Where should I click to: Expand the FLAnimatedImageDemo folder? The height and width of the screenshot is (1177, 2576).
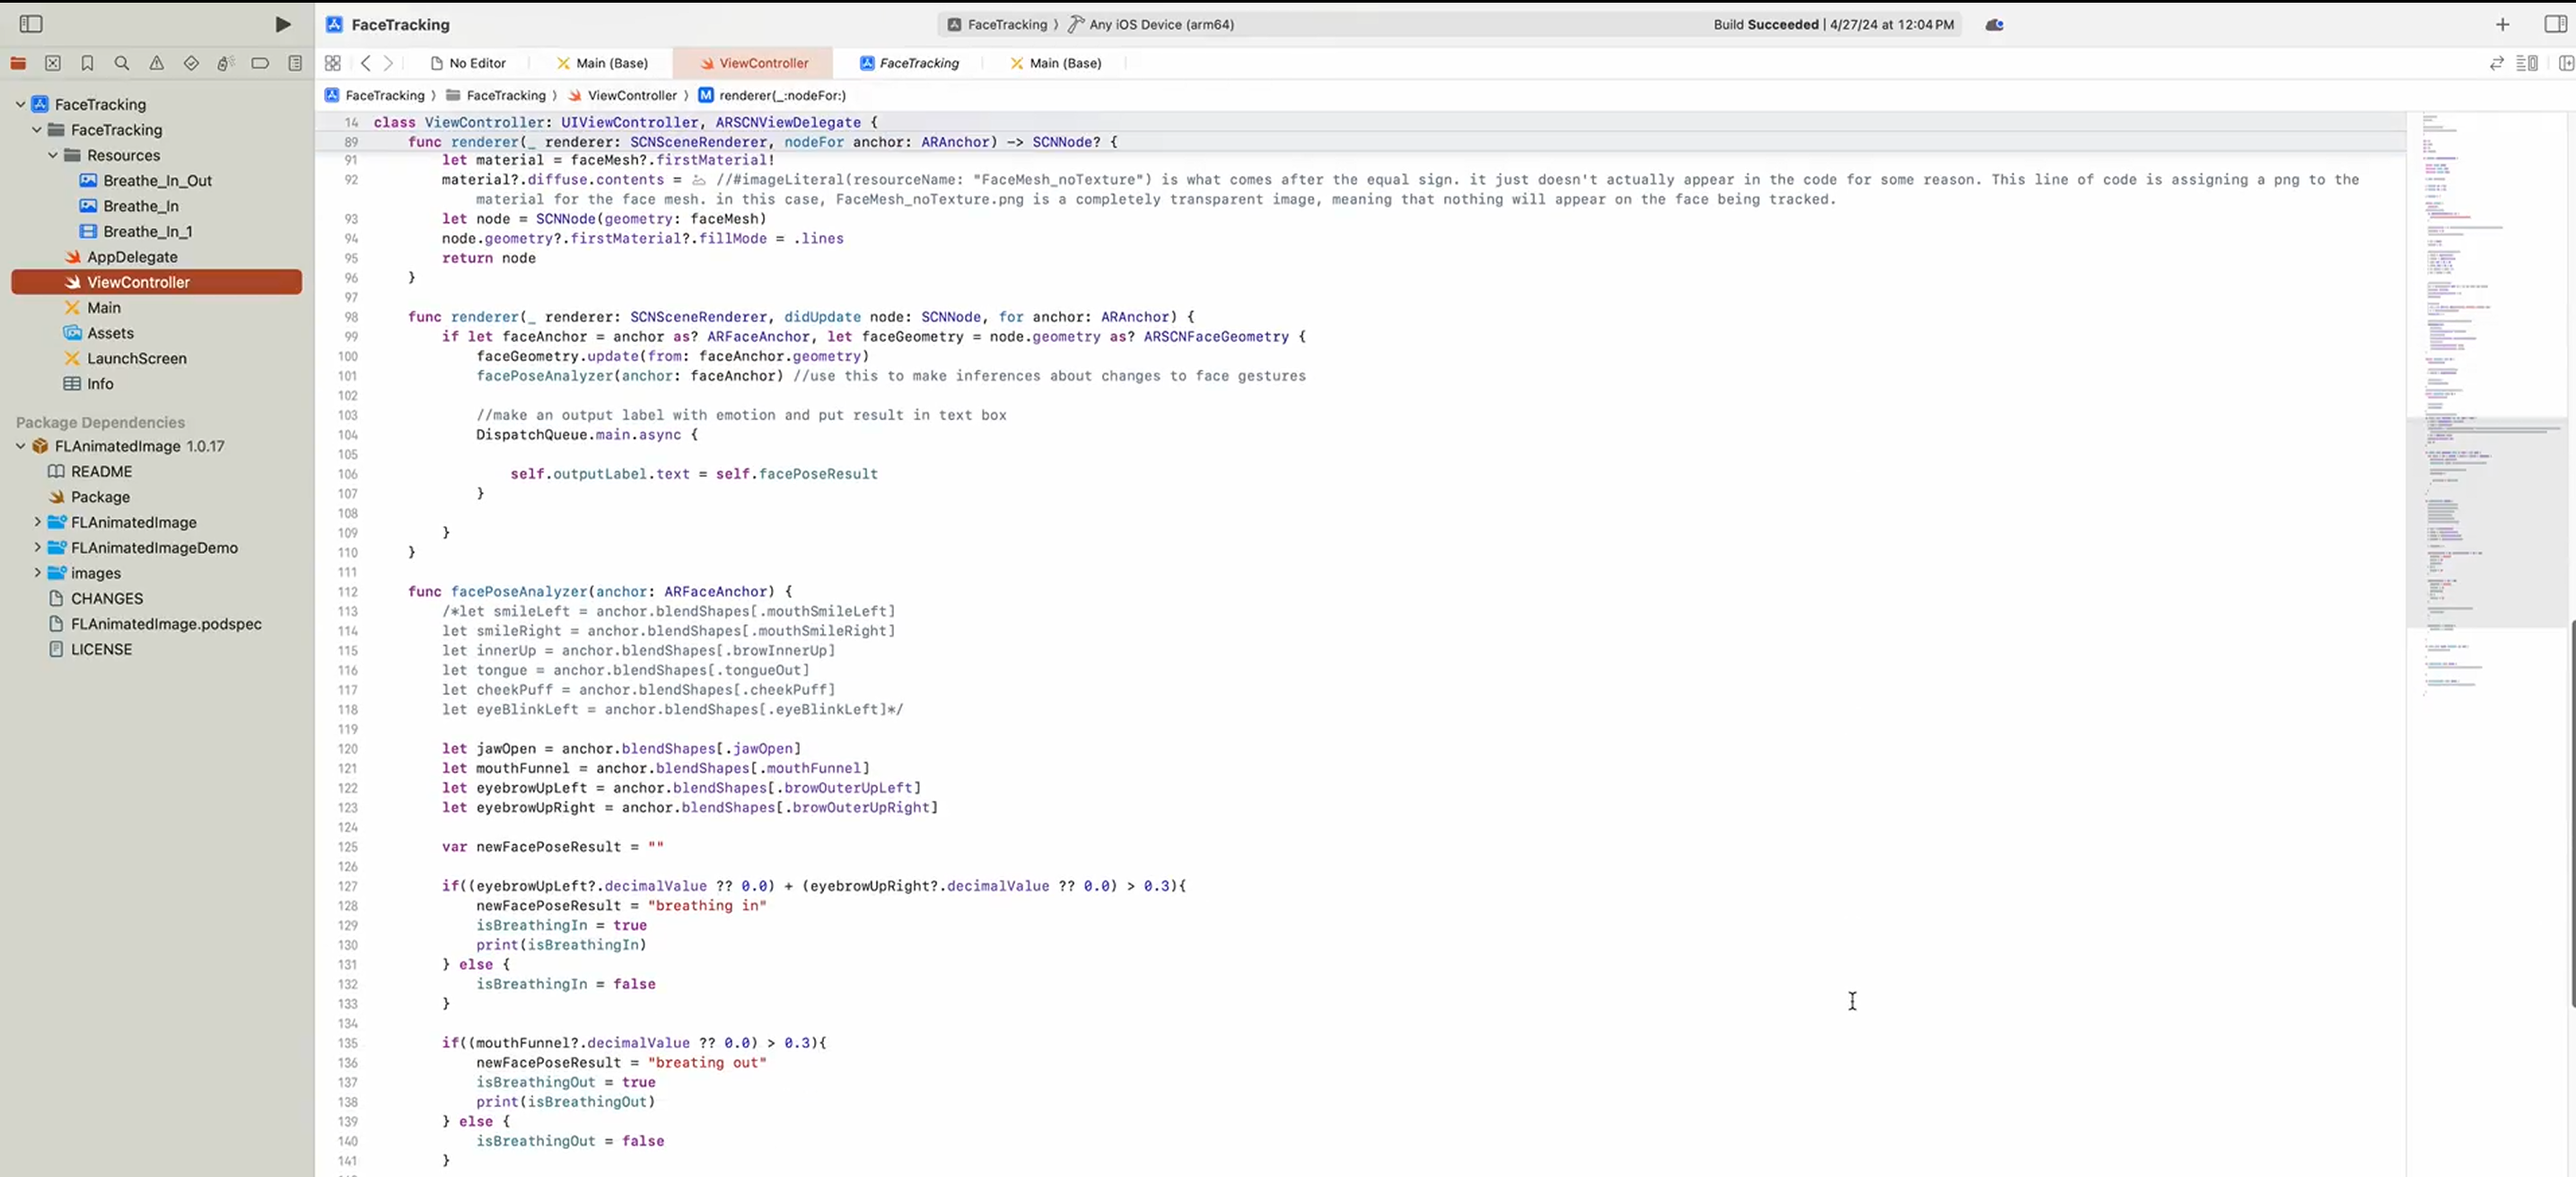[x=37, y=547]
